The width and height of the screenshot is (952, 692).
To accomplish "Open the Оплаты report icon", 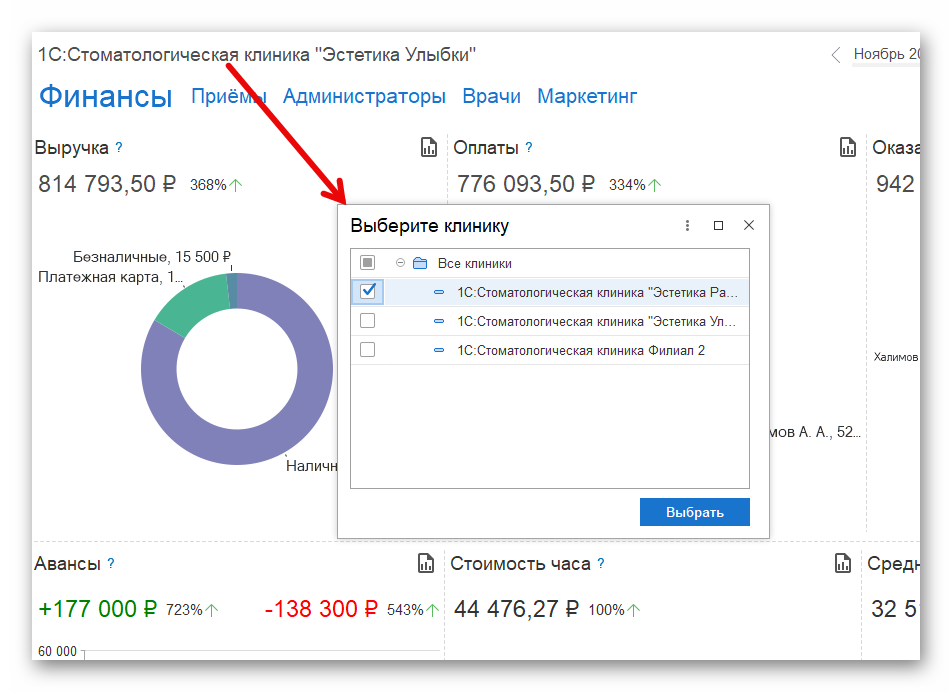I will [x=848, y=147].
